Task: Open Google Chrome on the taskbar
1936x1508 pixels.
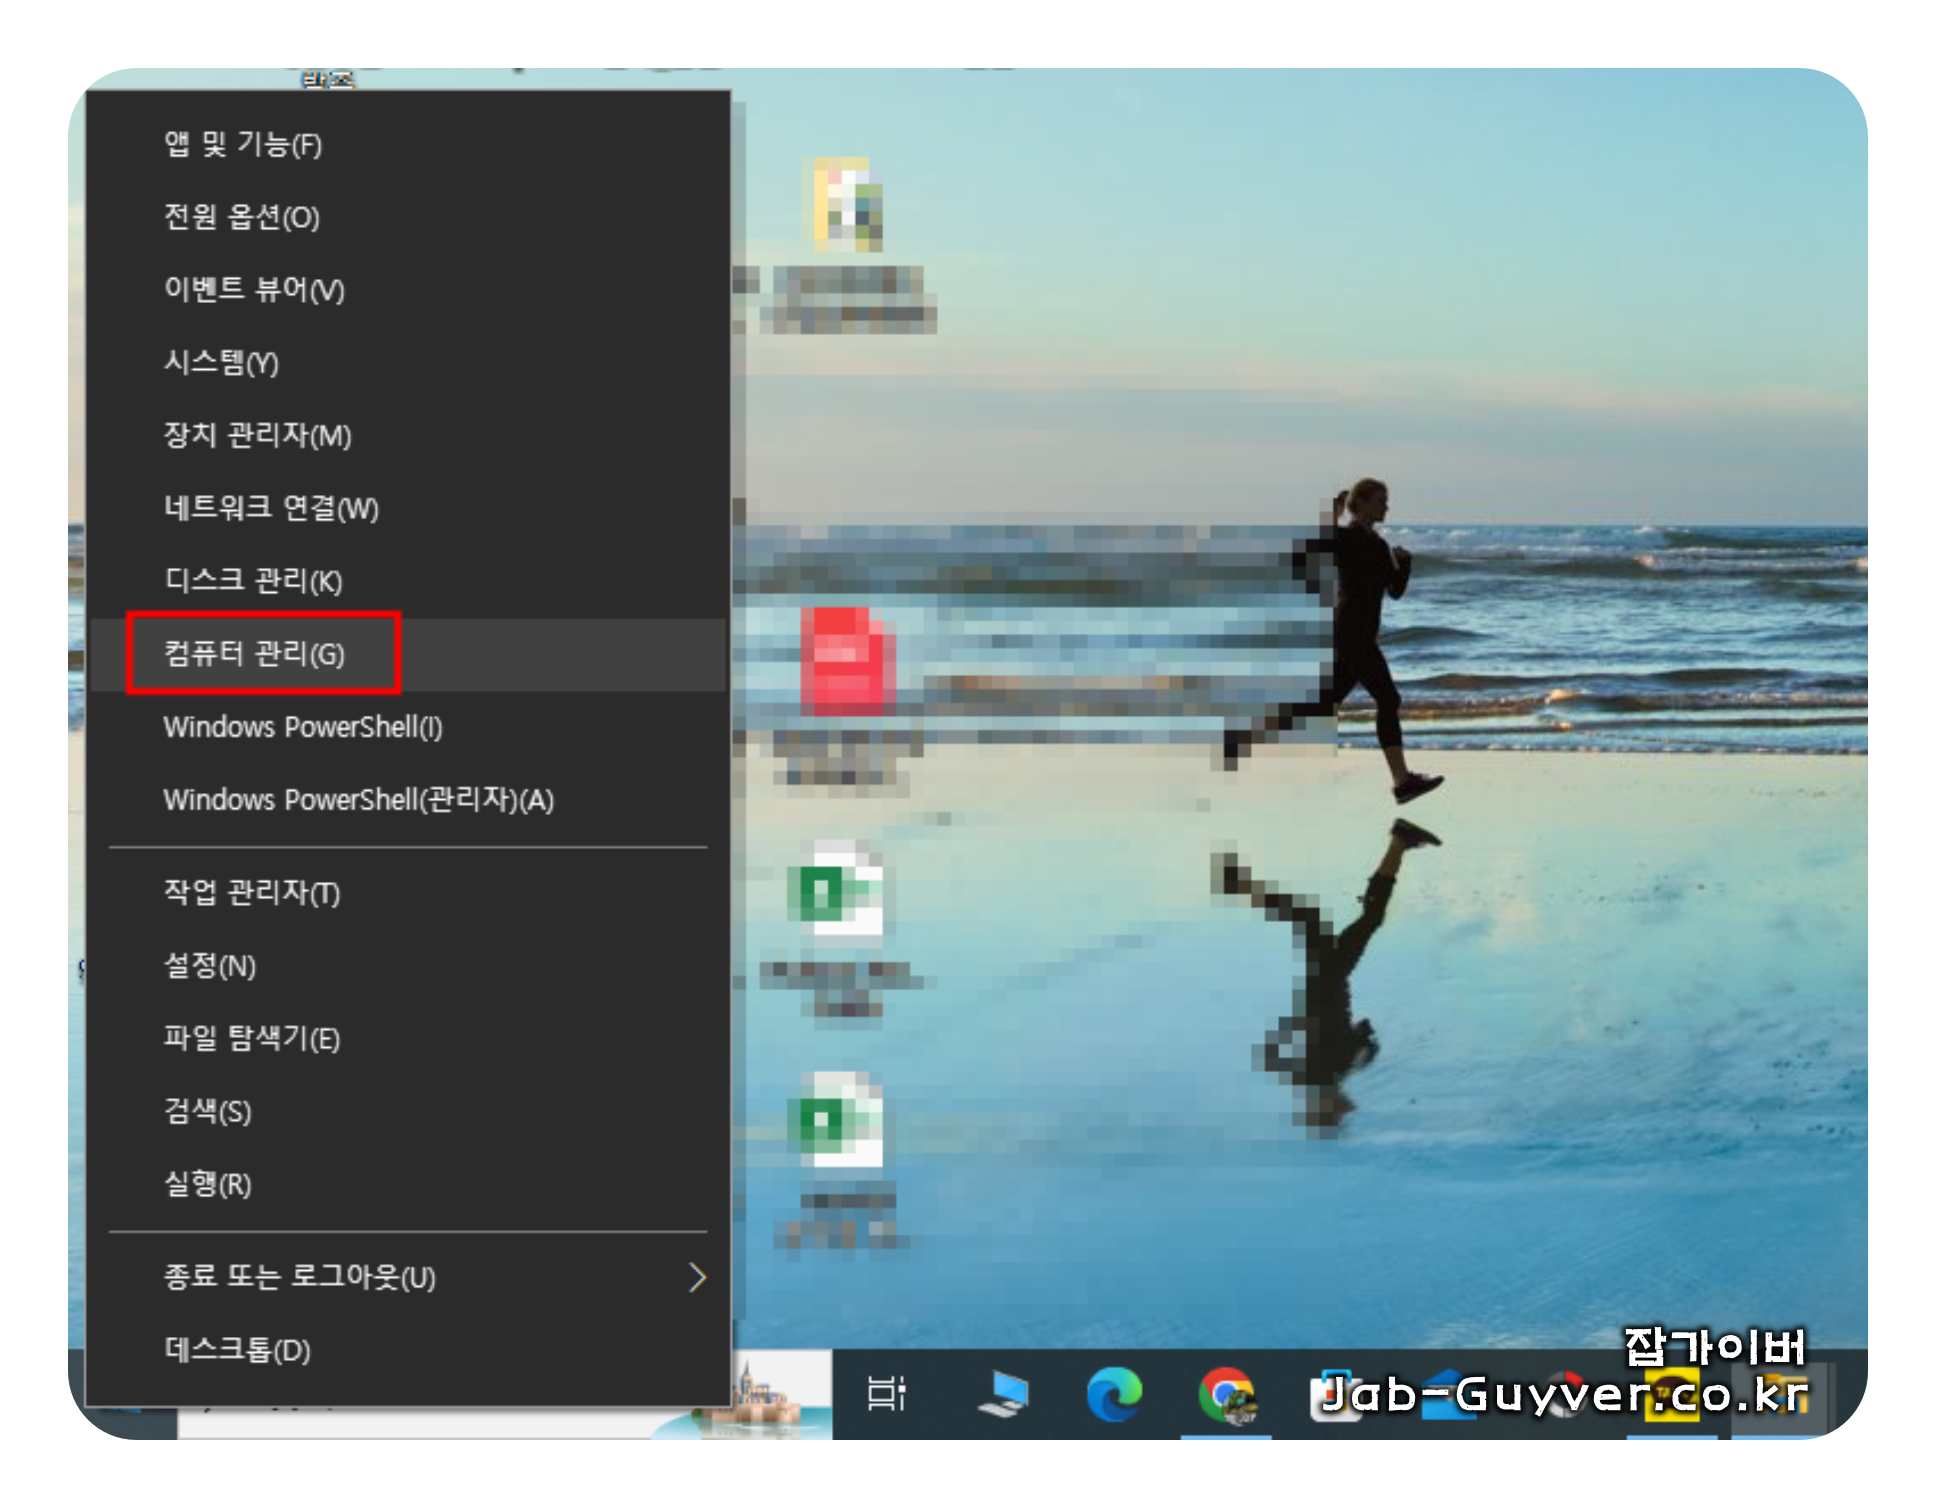Action: [1226, 1393]
